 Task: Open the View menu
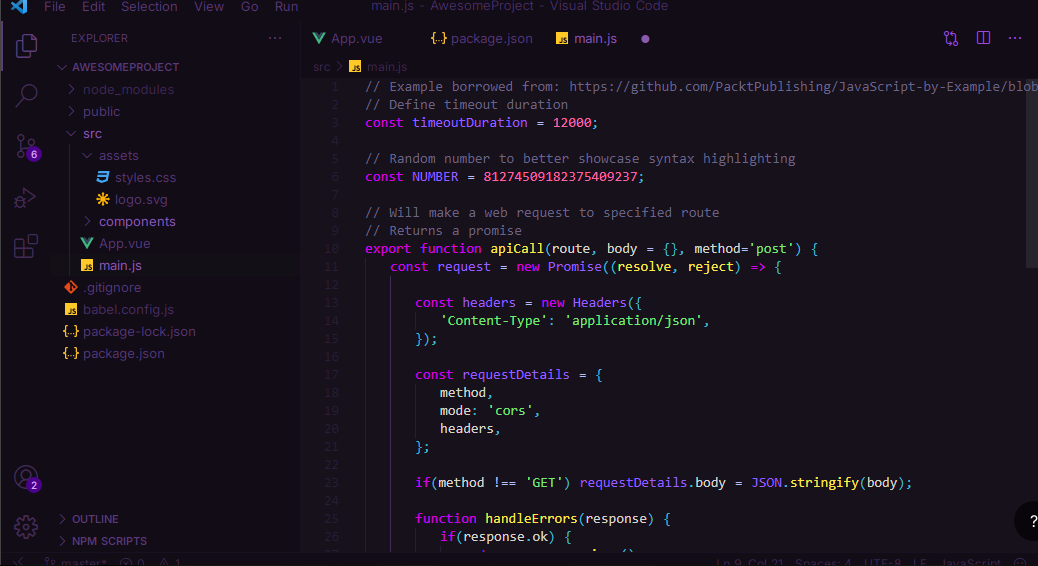209,7
